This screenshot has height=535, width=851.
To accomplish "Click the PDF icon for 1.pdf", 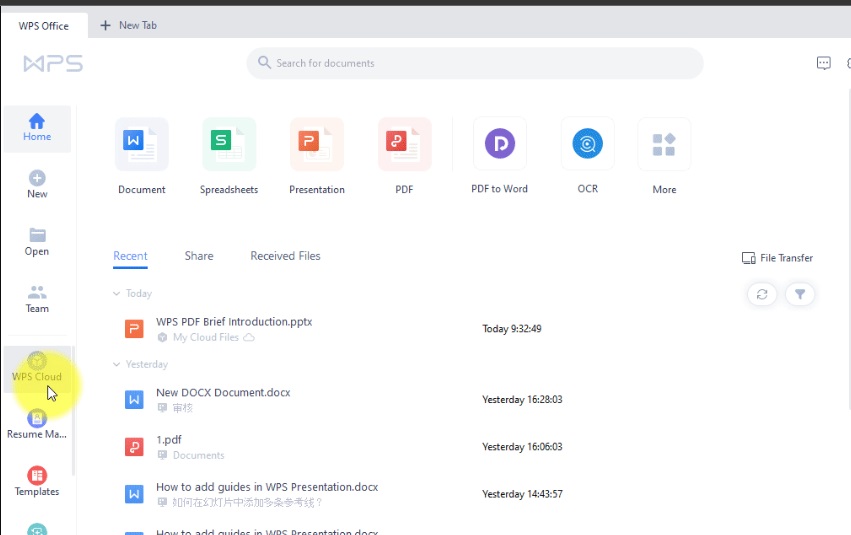I will [134, 447].
